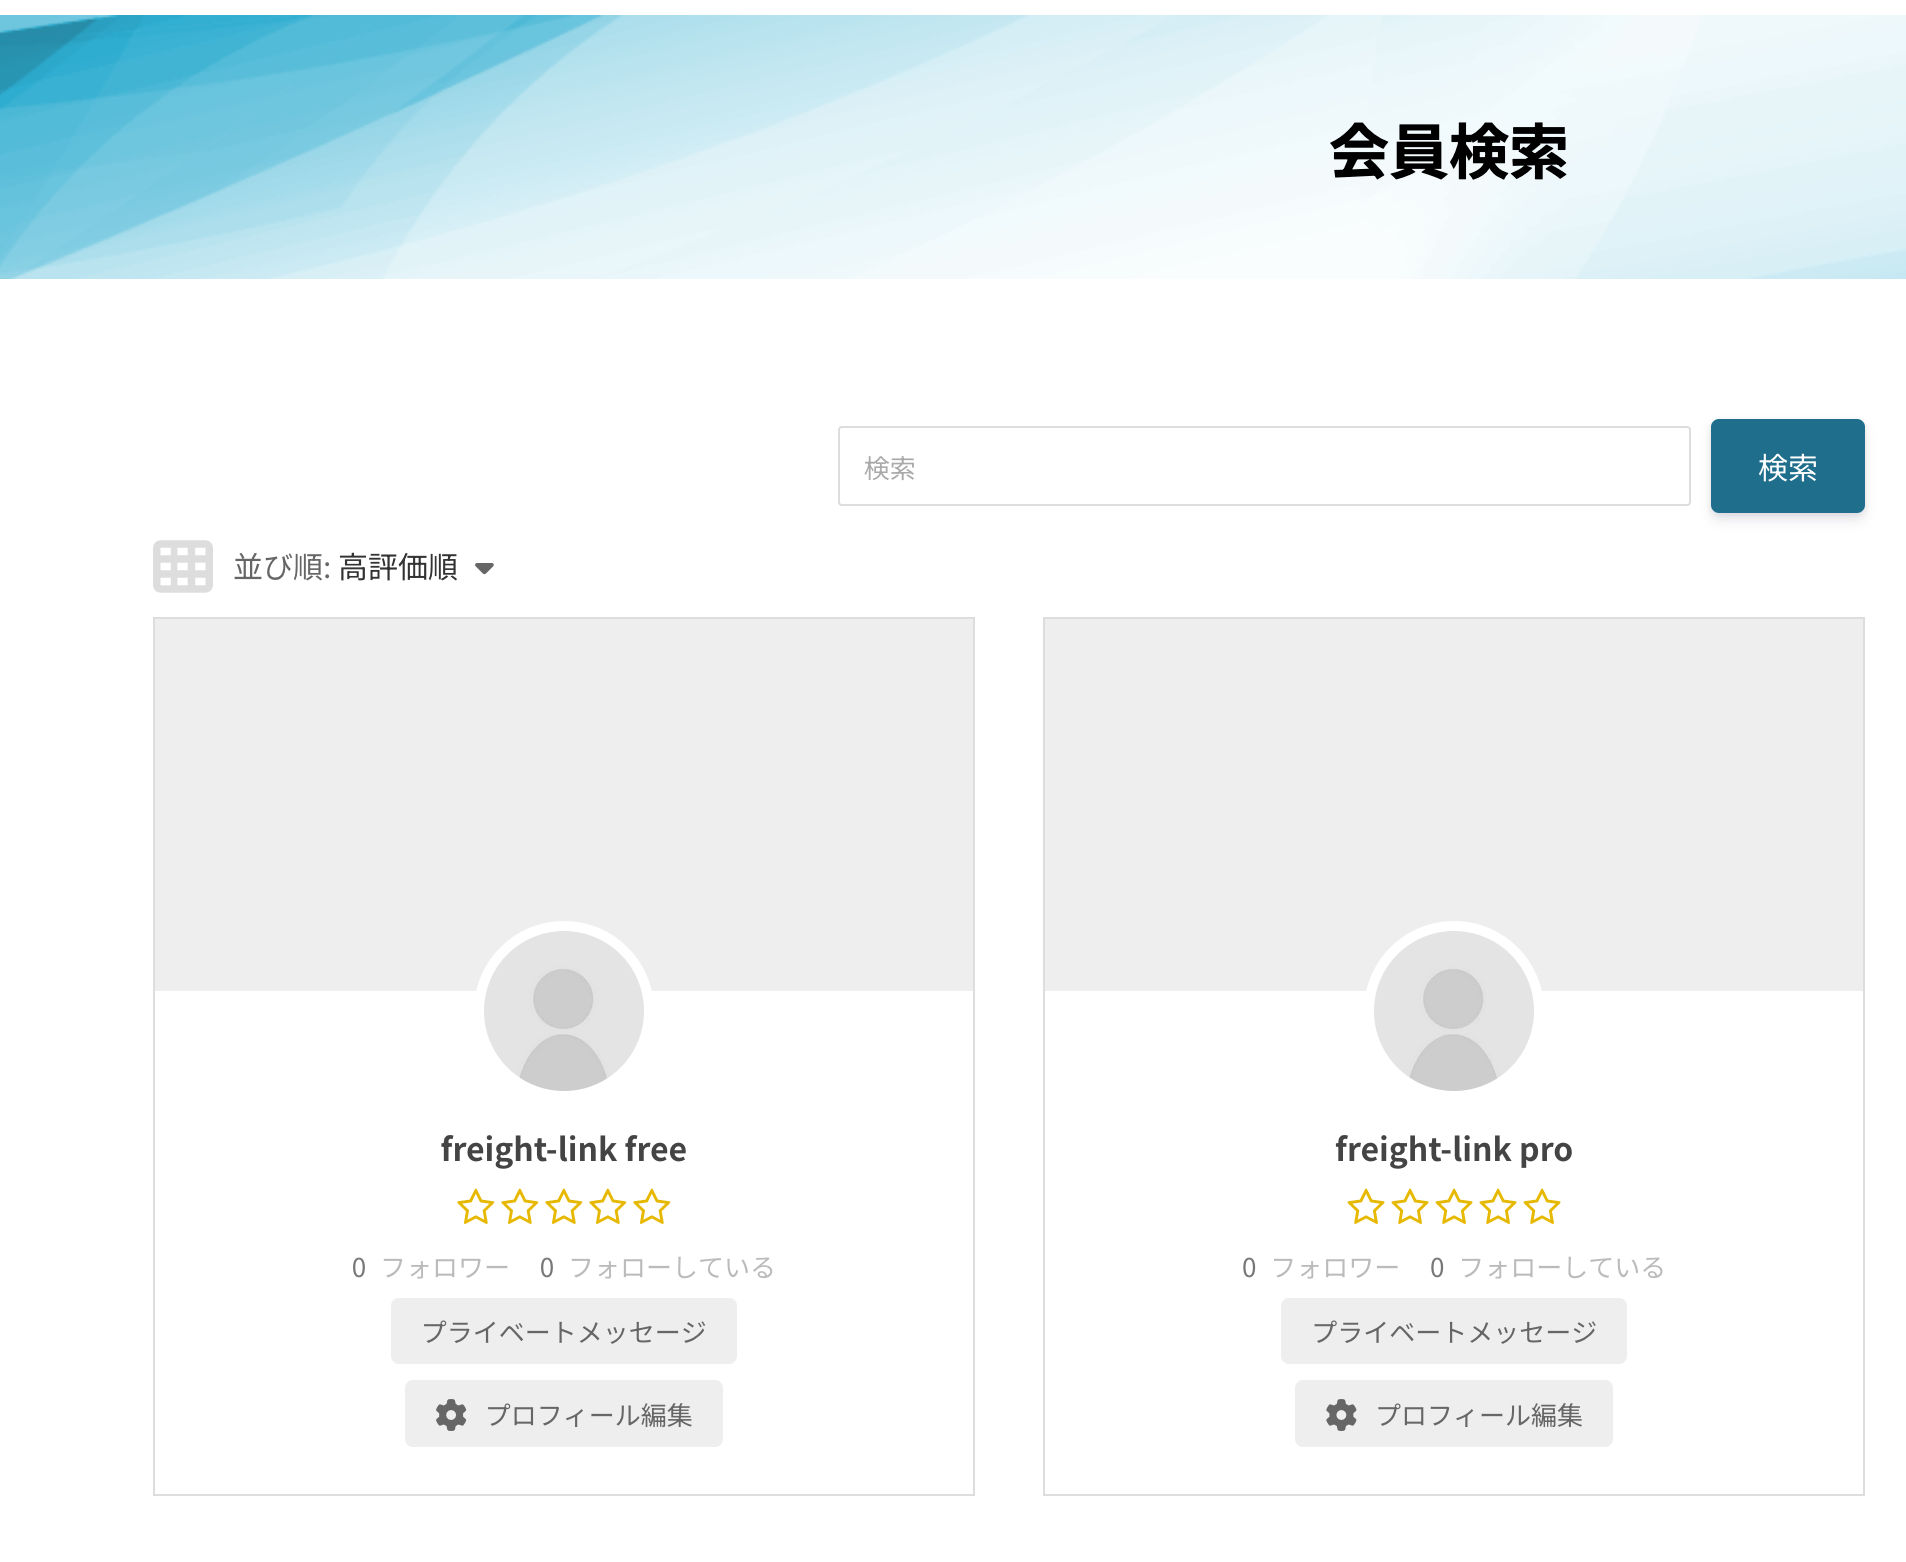The width and height of the screenshot is (1906, 1562).
Task: Click fifth star of freight-link free rating
Action: coord(652,1208)
